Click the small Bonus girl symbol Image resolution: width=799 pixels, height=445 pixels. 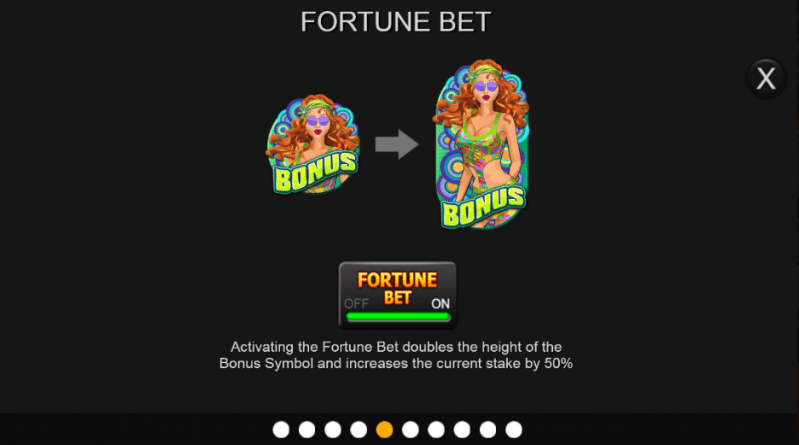[x=313, y=144]
